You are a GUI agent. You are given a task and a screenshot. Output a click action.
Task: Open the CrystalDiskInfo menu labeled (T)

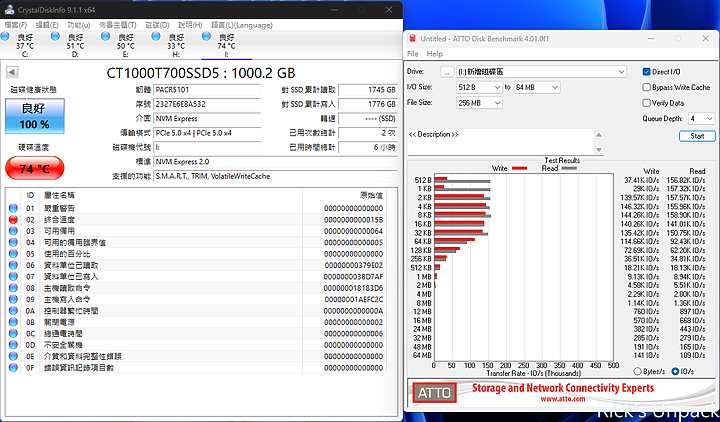118,25
